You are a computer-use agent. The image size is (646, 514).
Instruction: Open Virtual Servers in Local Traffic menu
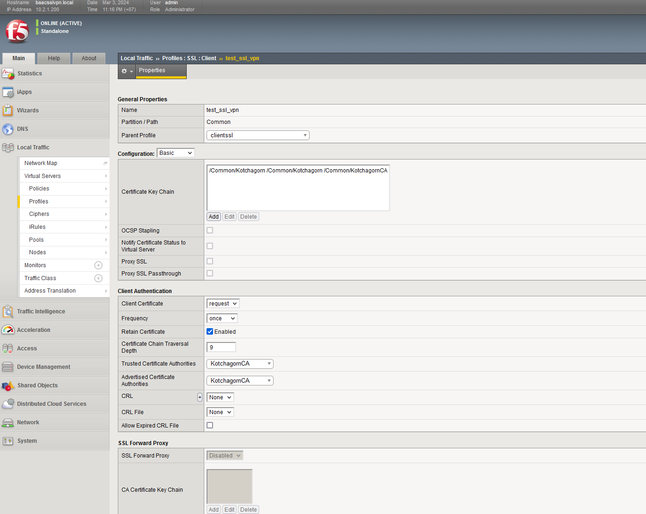pyautogui.click(x=43, y=176)
